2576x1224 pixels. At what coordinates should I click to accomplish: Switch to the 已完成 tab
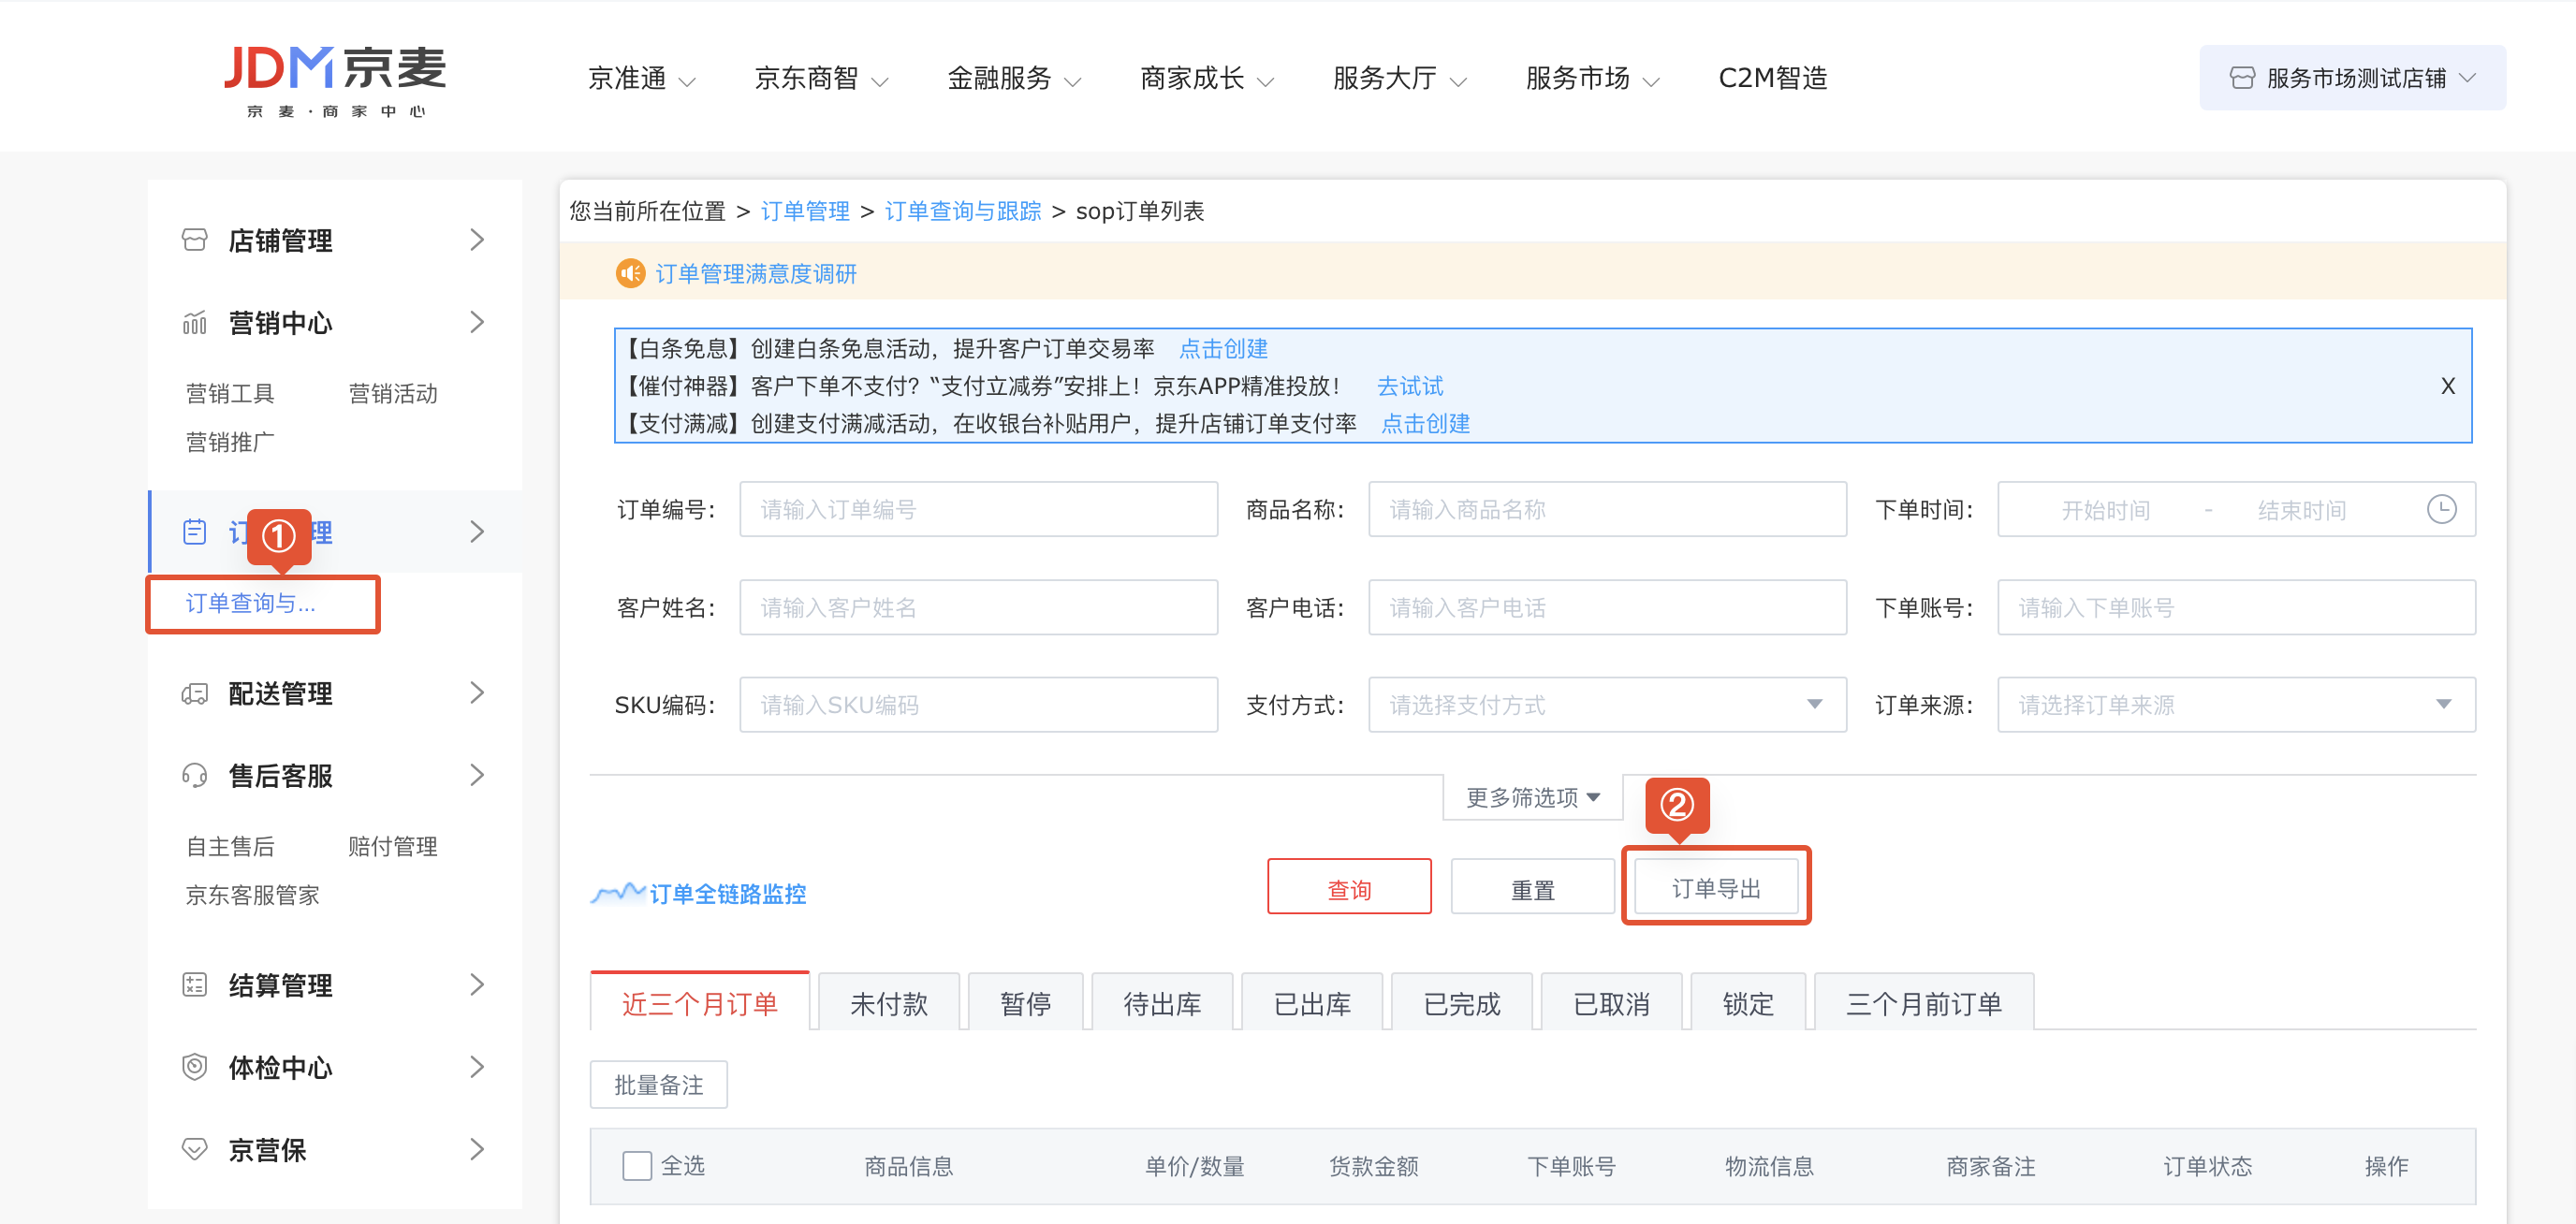click(x=1461, y=1003)
